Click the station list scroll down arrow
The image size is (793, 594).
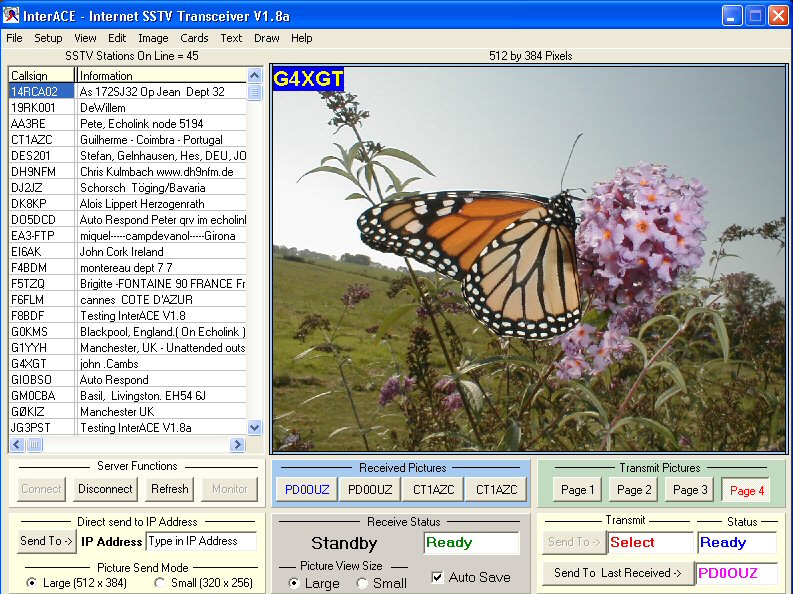[254, 428]
